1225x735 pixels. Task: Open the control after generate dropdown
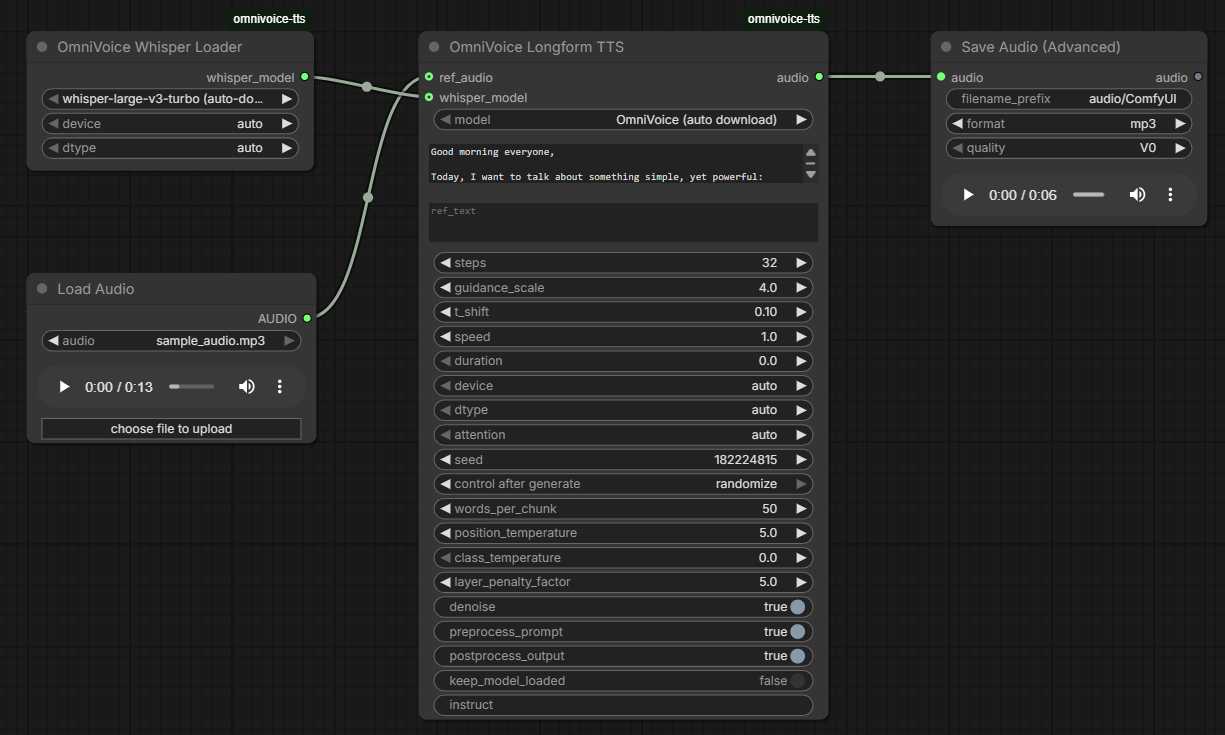623,484
